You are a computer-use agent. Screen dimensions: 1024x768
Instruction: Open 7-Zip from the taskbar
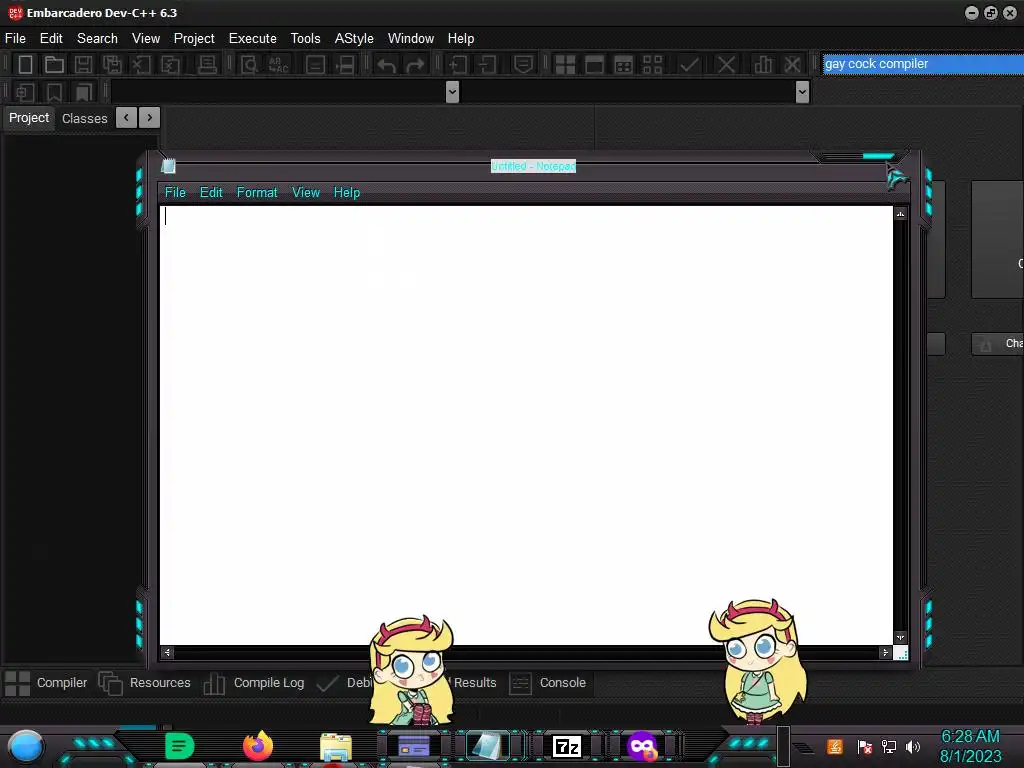point(566,746)
